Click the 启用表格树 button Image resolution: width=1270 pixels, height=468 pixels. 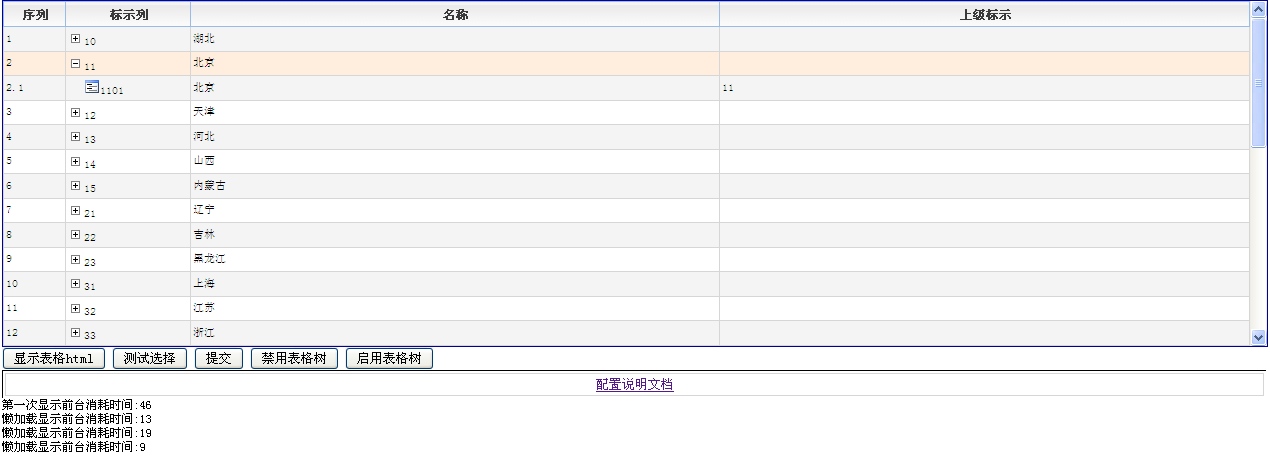(x=389, y=359)
